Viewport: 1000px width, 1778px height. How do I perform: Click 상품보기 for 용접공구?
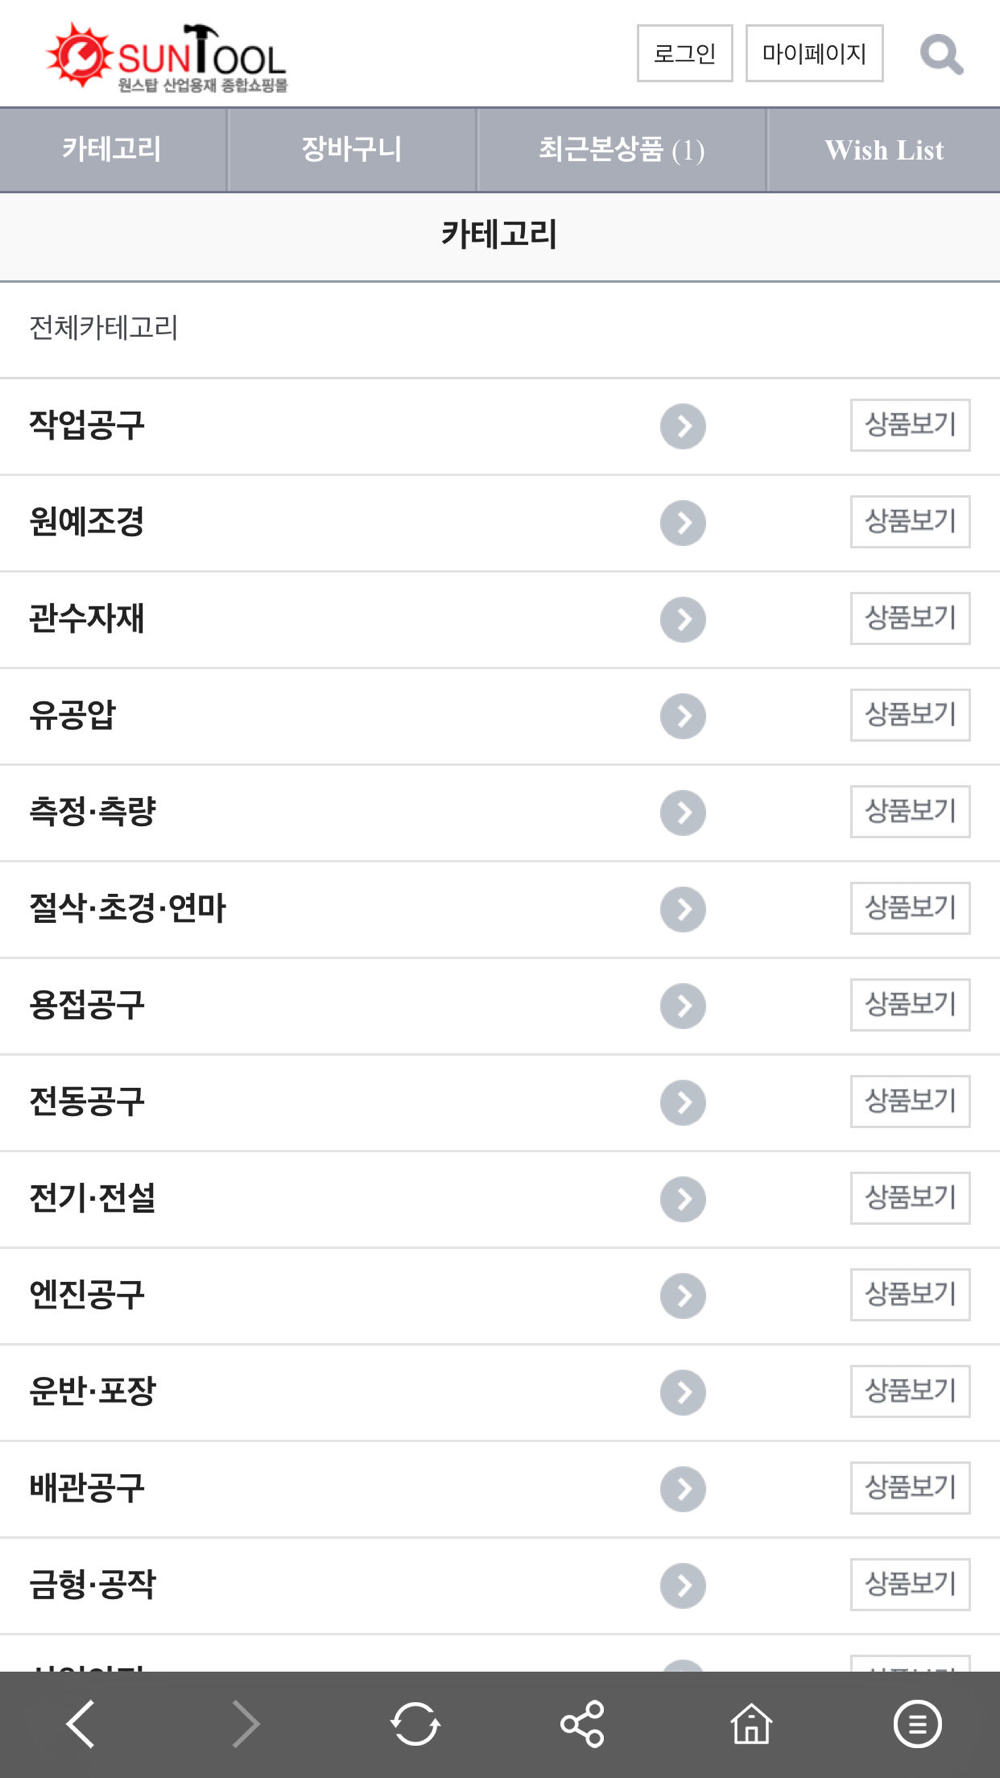pos(910,1005)
